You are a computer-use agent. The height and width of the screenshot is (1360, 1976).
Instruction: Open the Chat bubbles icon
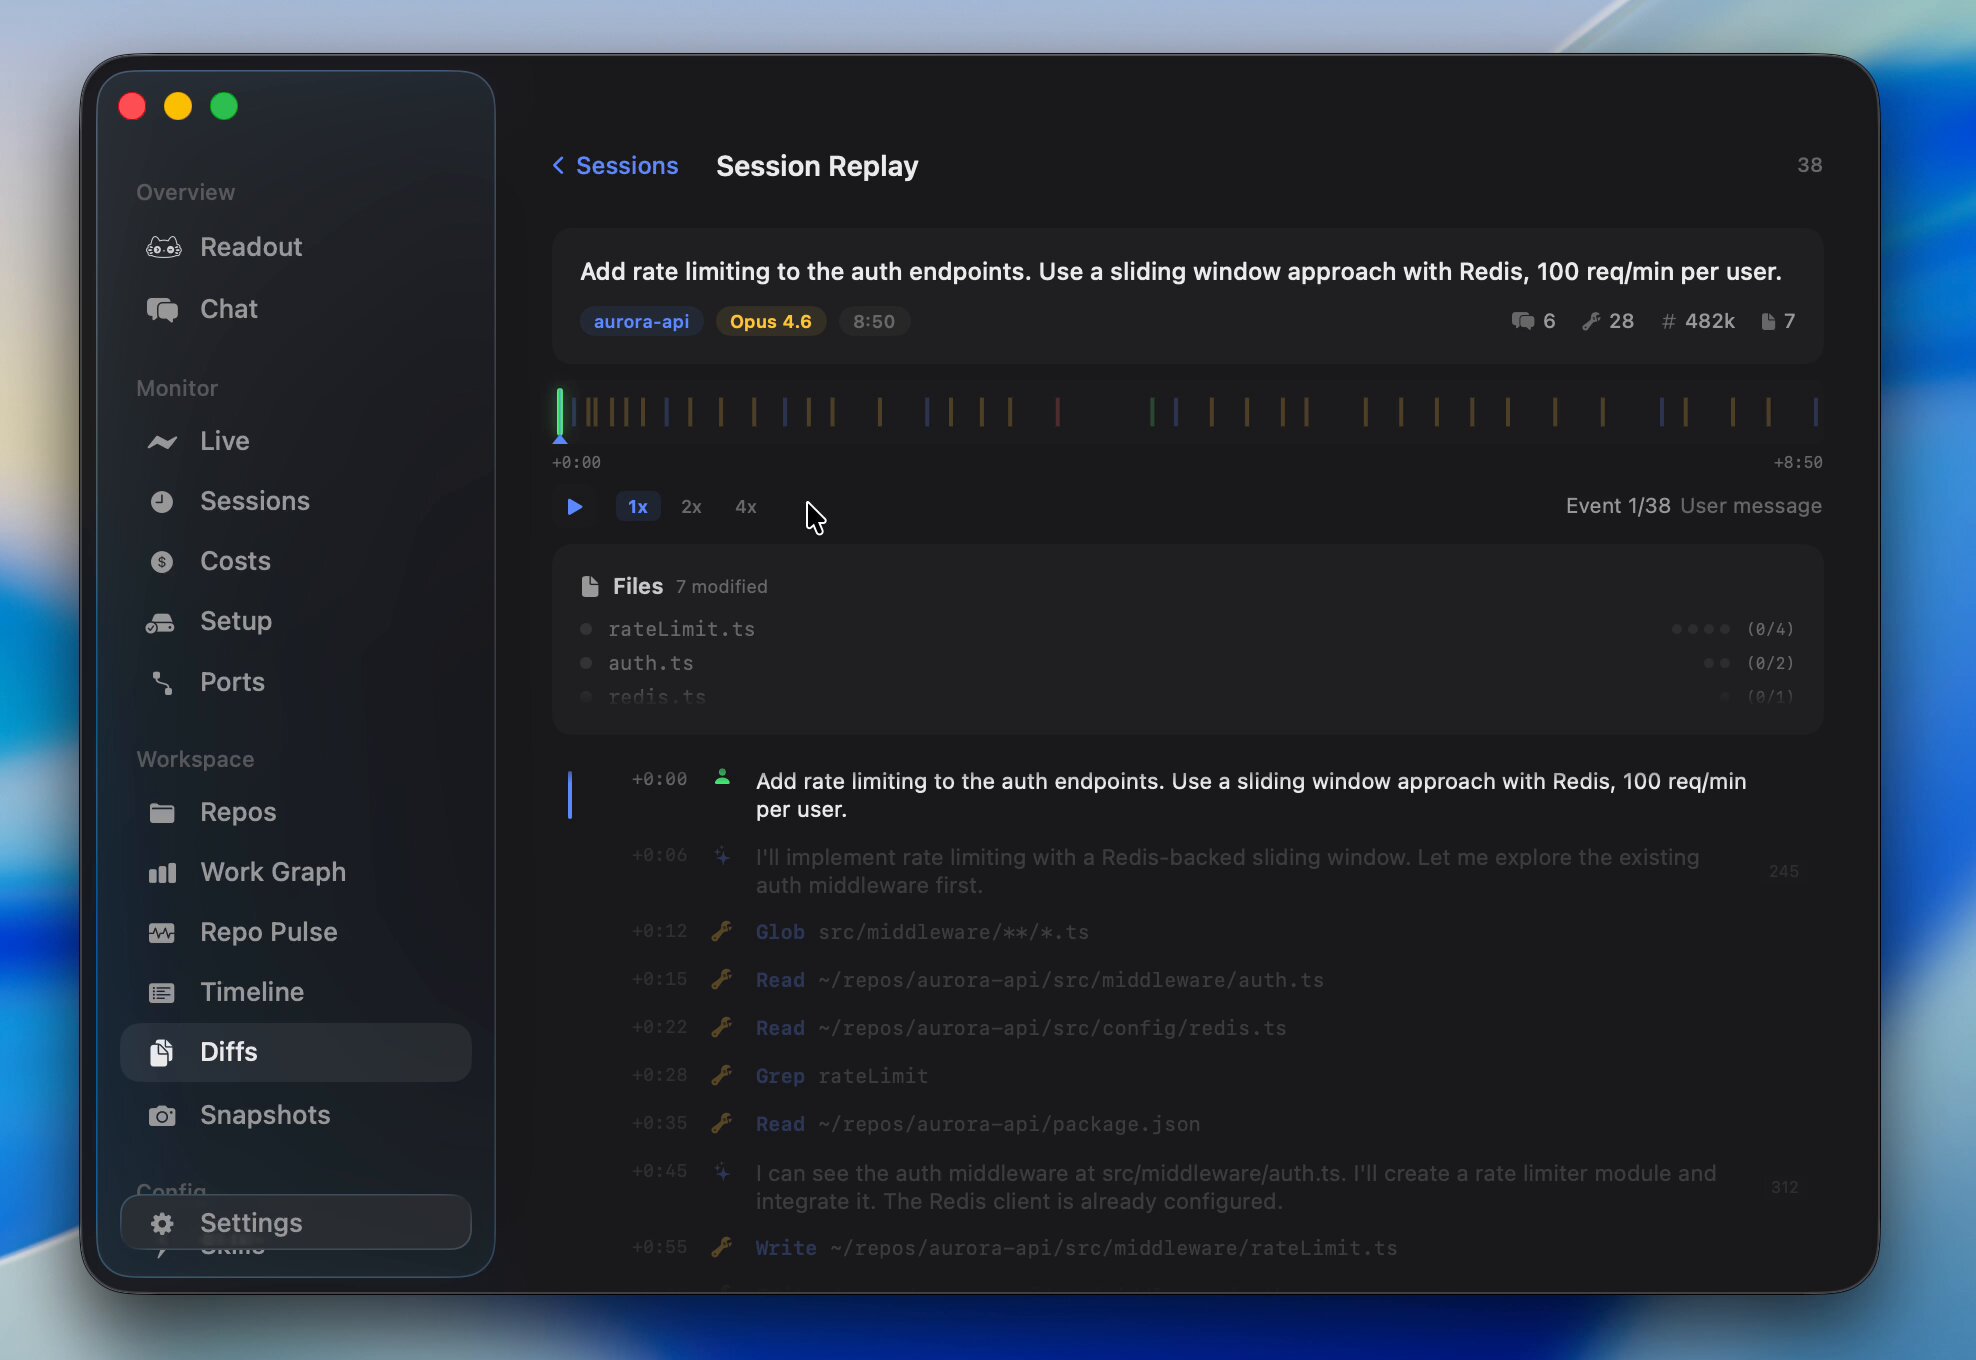163,310
